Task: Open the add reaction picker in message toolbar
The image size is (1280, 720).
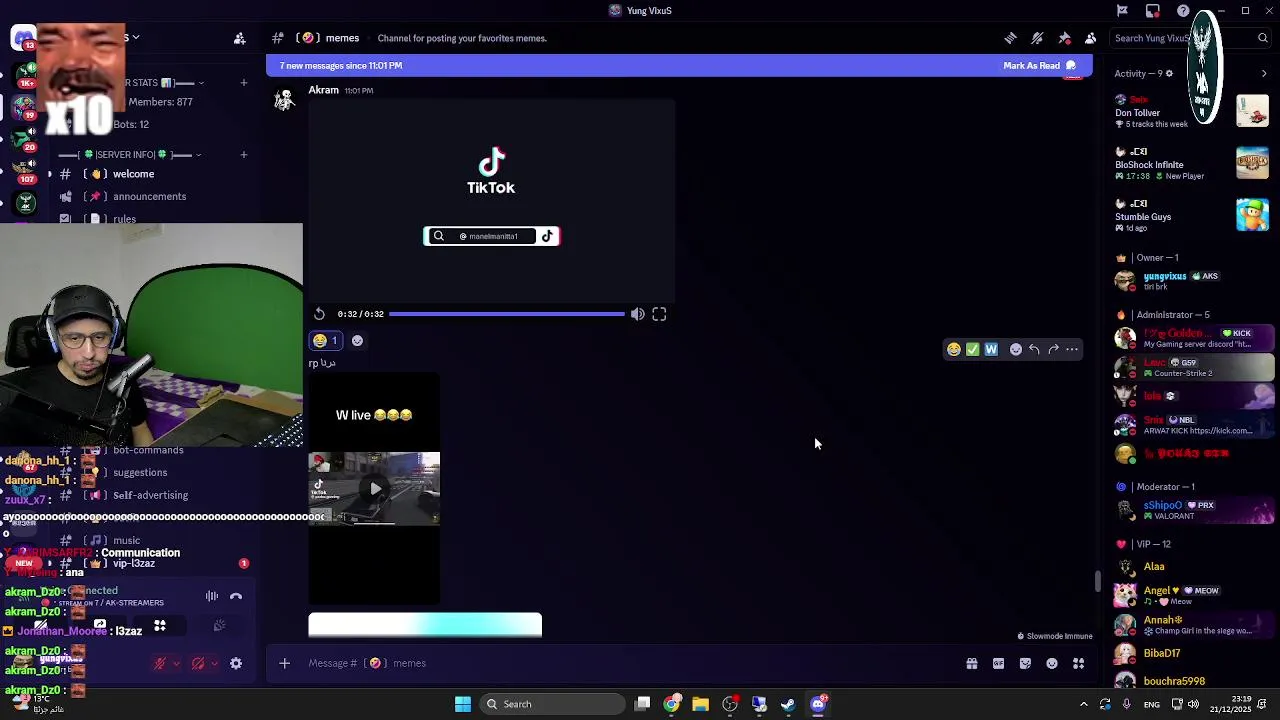Action: click(1016, 349)
